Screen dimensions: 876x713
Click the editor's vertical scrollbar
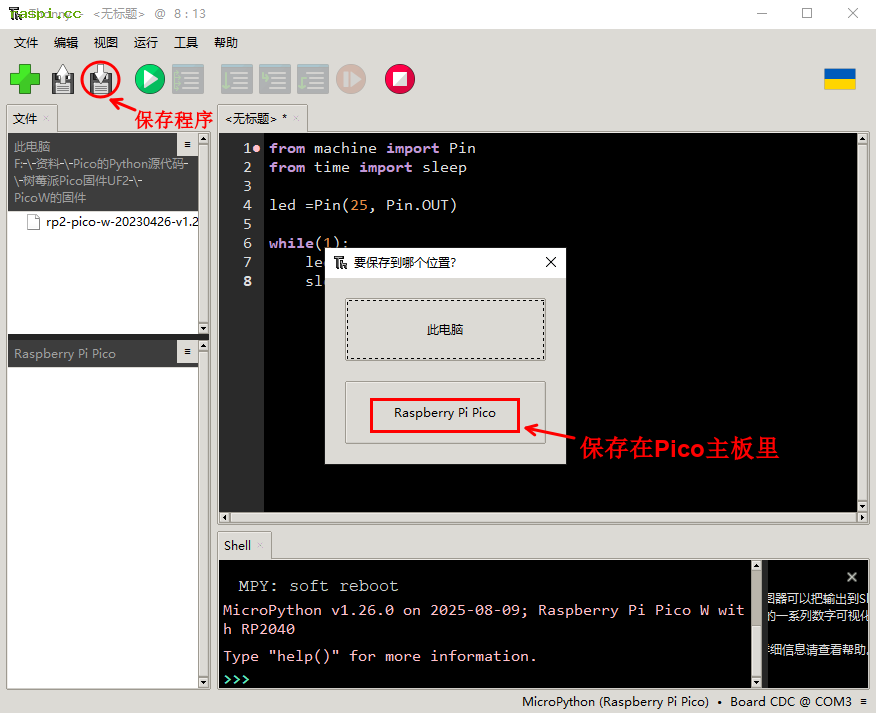tap(863, 300)
